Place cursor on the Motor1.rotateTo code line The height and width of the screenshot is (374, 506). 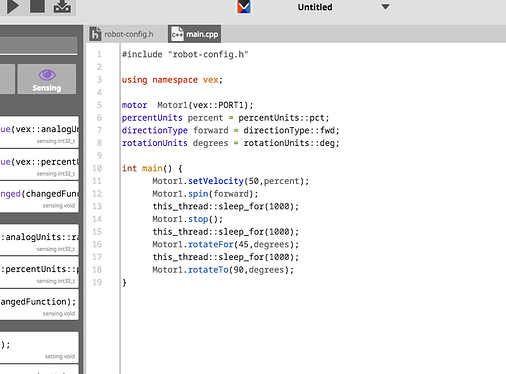(x=223, y=270)
